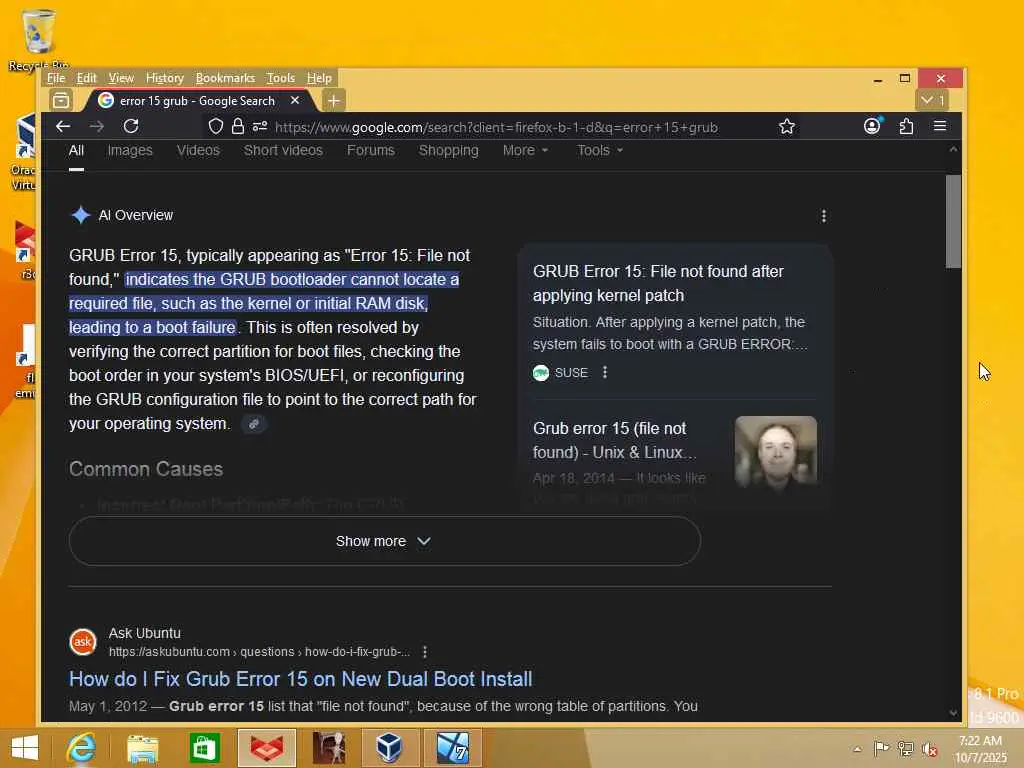Close the 'error 15 grub' tab
The width and height of the screenshot is (1024, 768).
click(295, 101)
